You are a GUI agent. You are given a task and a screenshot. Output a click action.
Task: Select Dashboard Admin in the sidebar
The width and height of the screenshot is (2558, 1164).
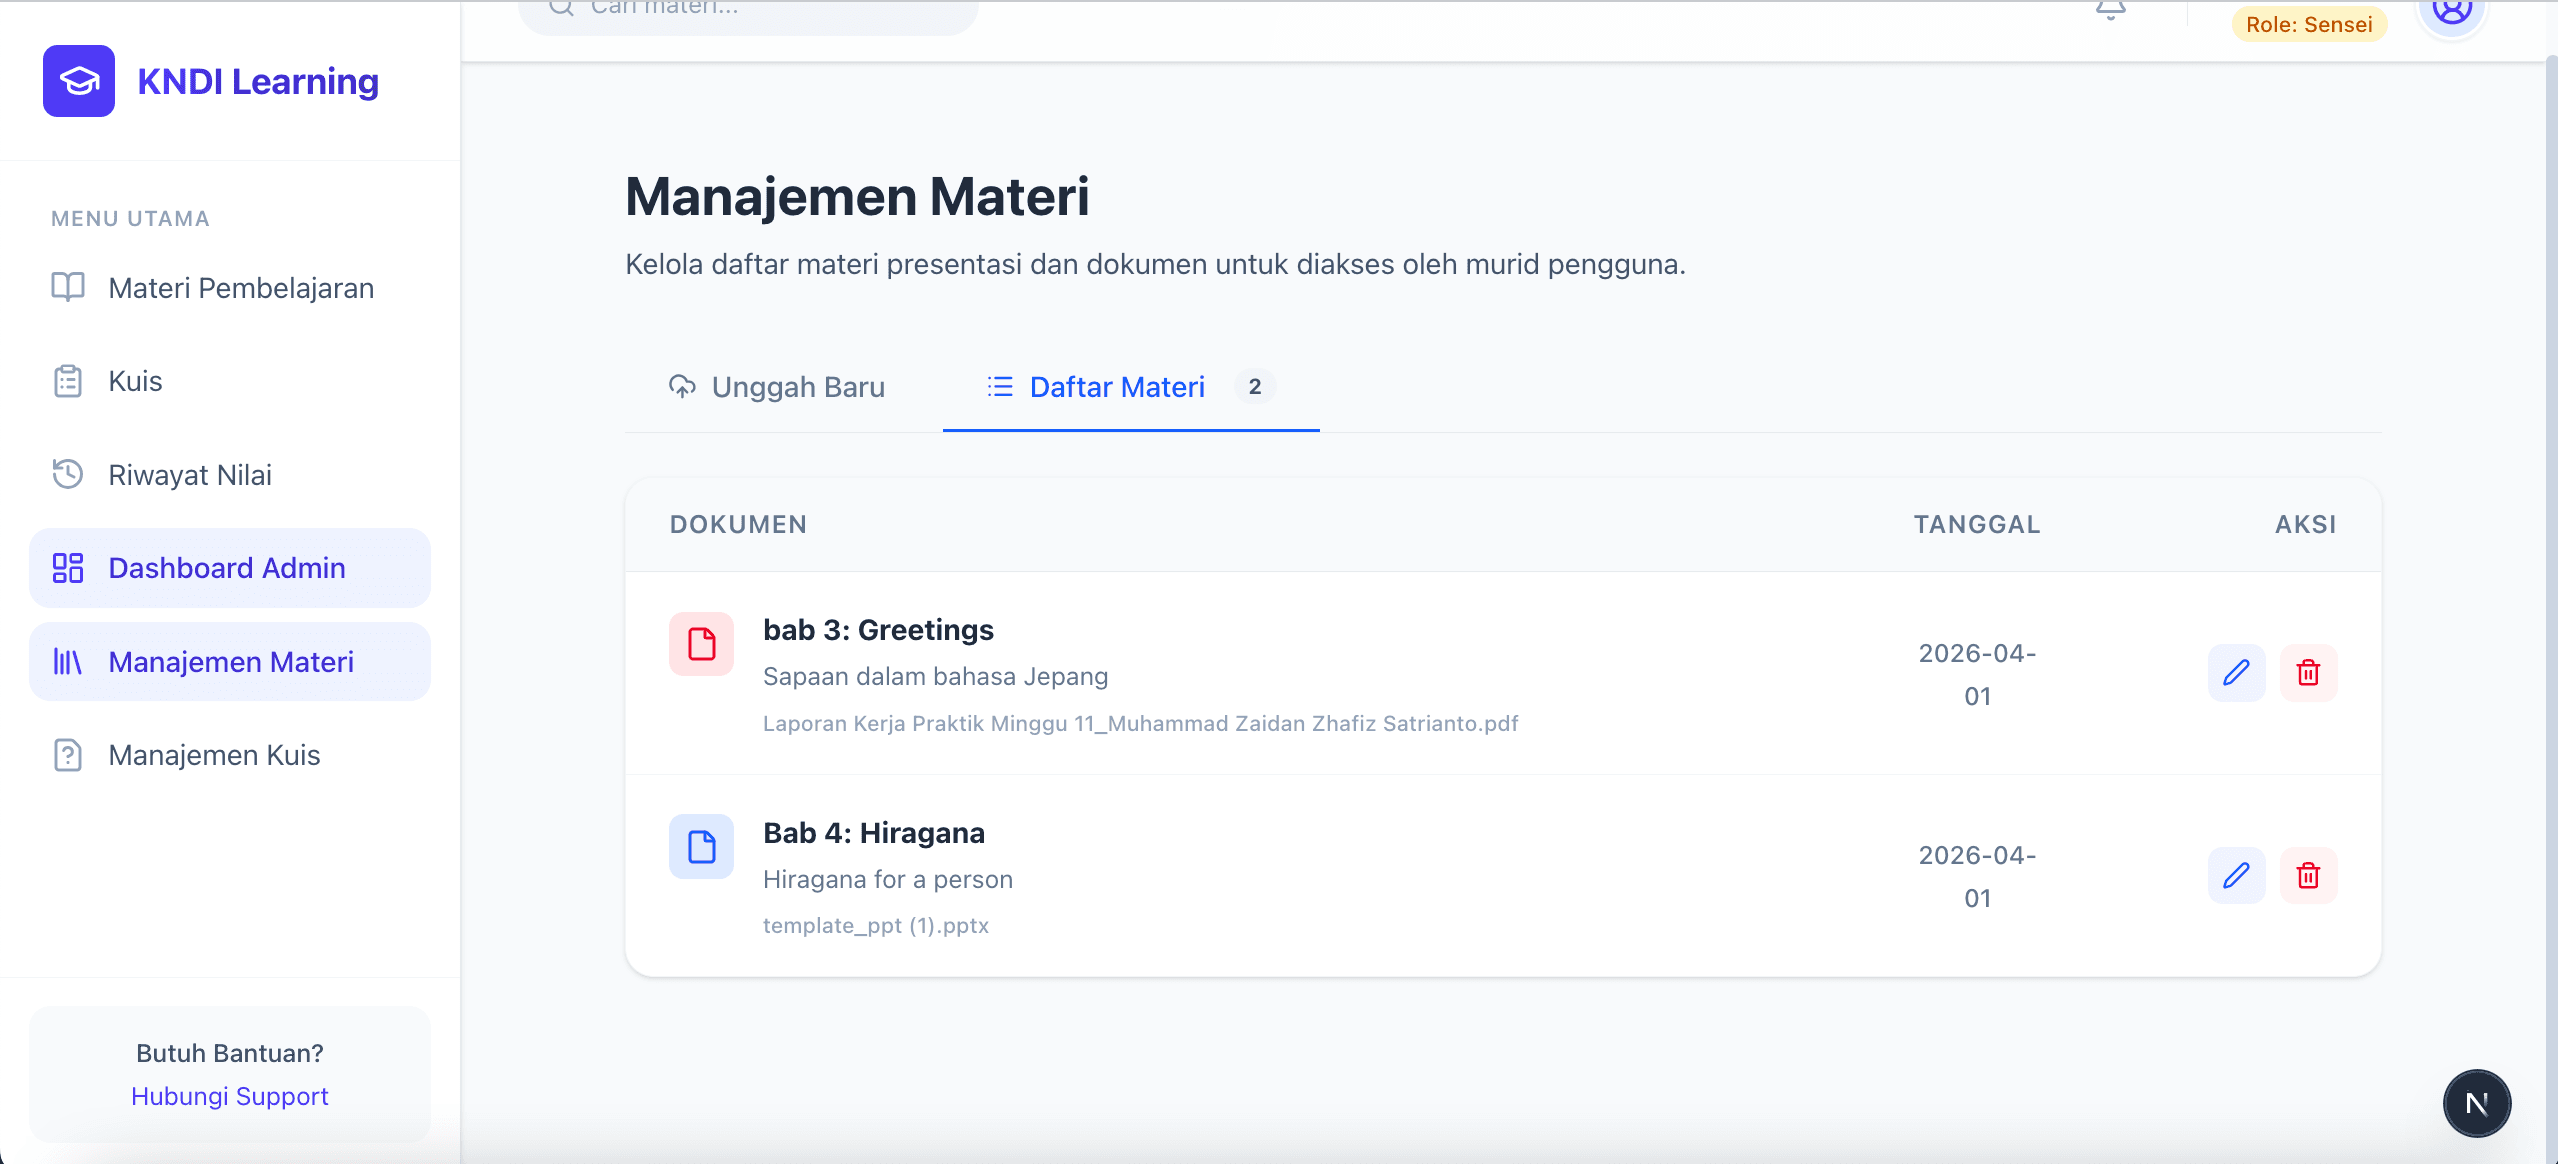click(x=230, y=568)
